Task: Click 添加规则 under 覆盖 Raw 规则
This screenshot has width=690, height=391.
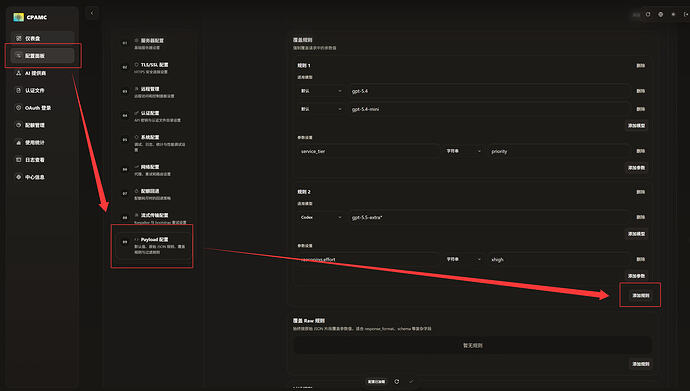Action: pyautogui.click(x=641, y=364)
